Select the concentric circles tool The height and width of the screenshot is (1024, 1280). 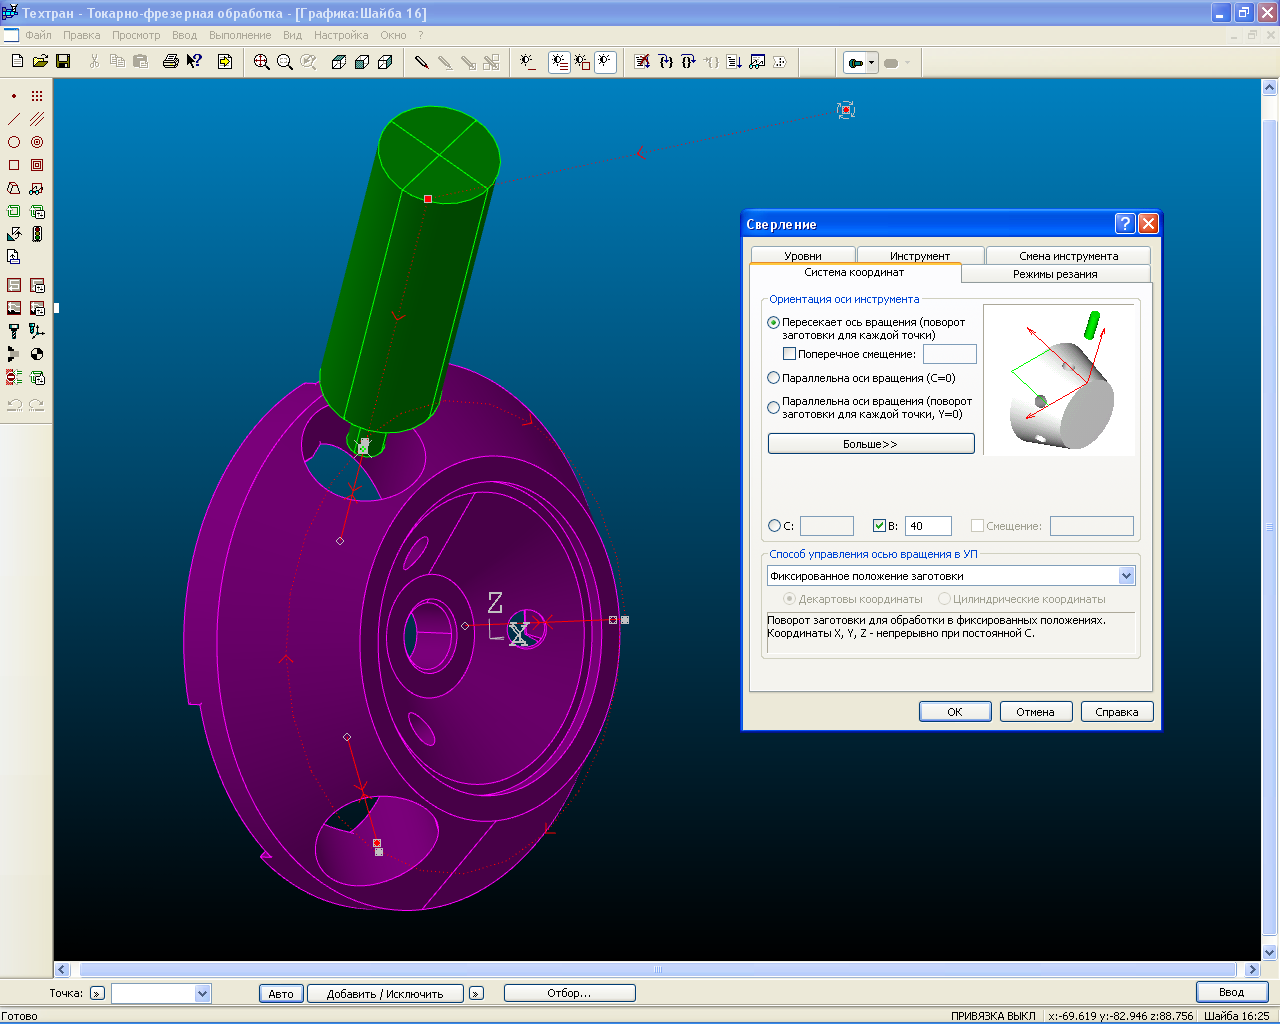tap(37, 142)
